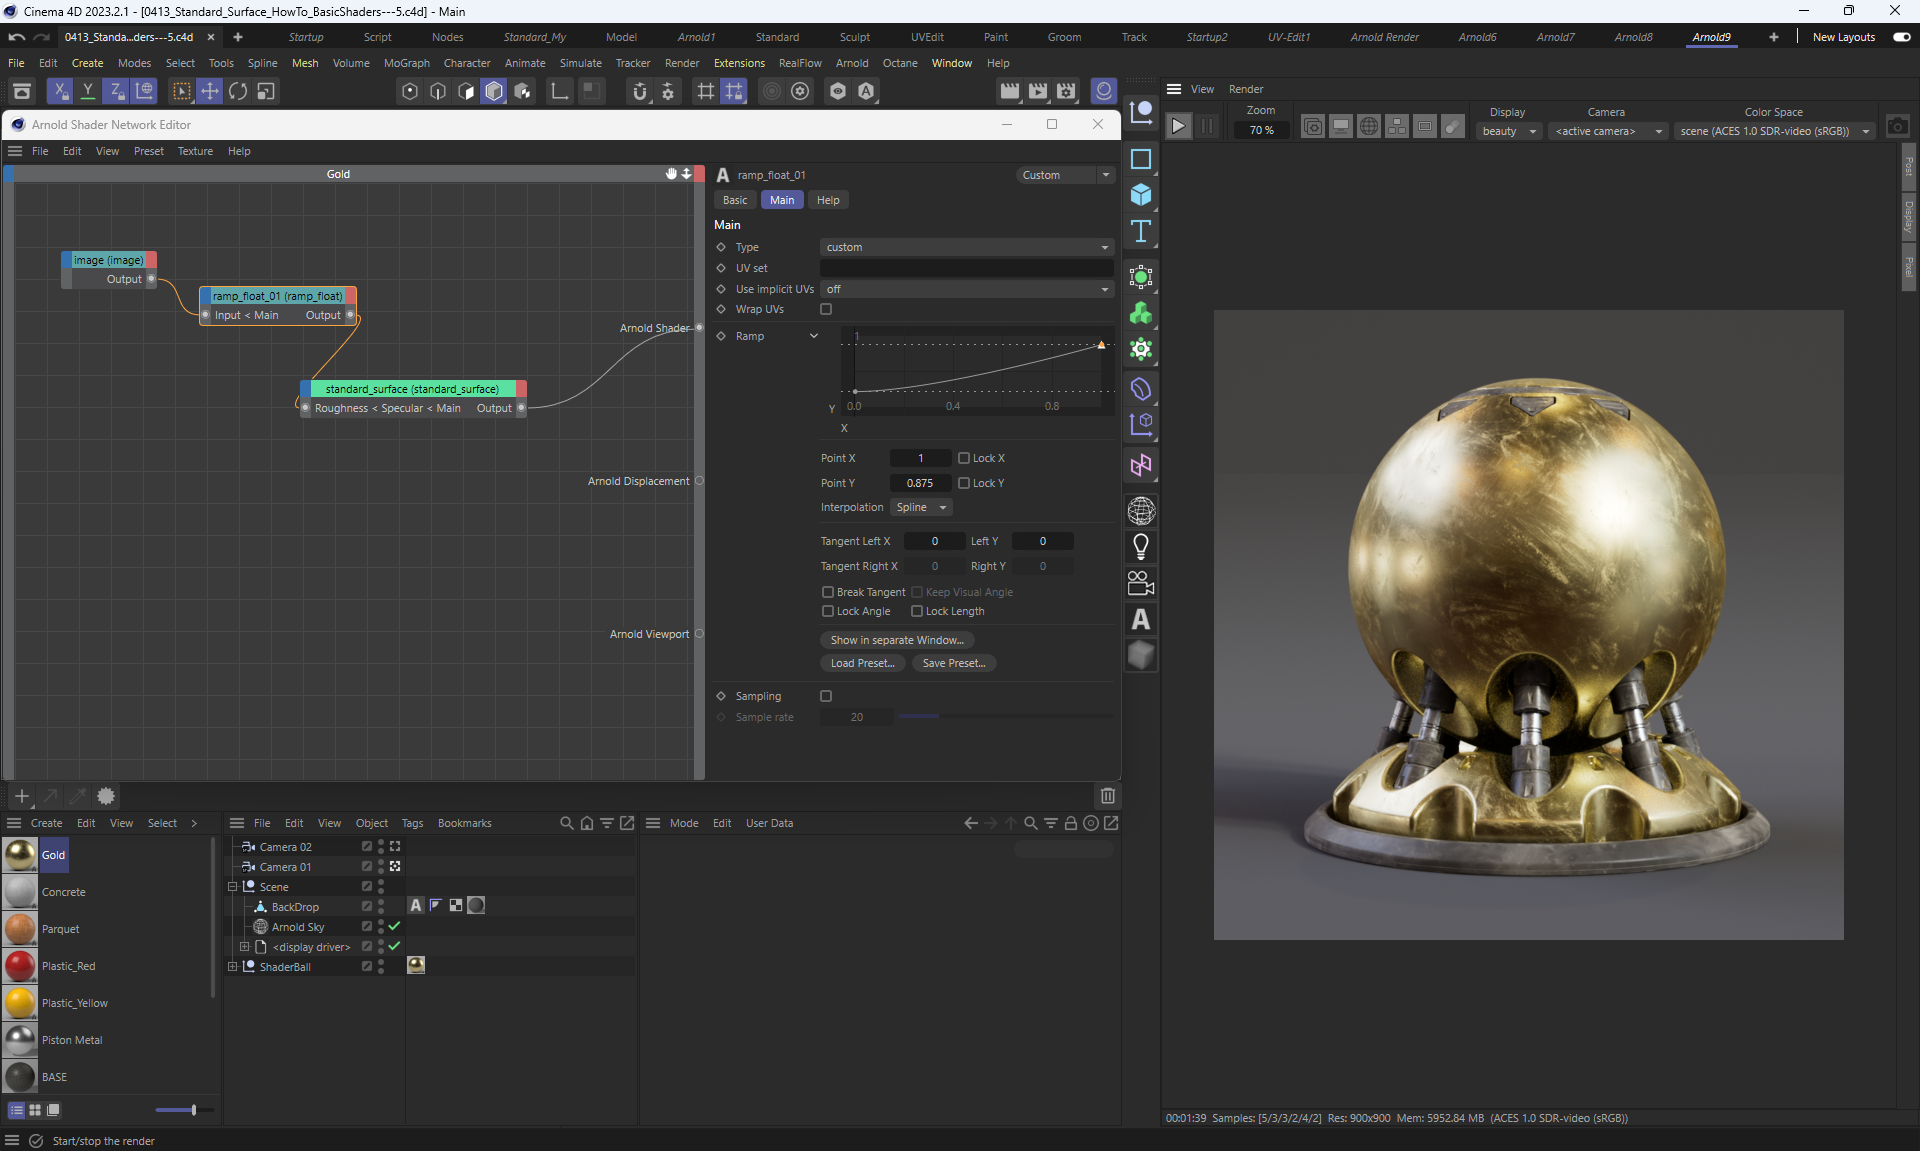This screenshot has width=1920, height=1151.
Task: Switch to the Basic tab
Action: pyautogui.click(x=735, y=200)
